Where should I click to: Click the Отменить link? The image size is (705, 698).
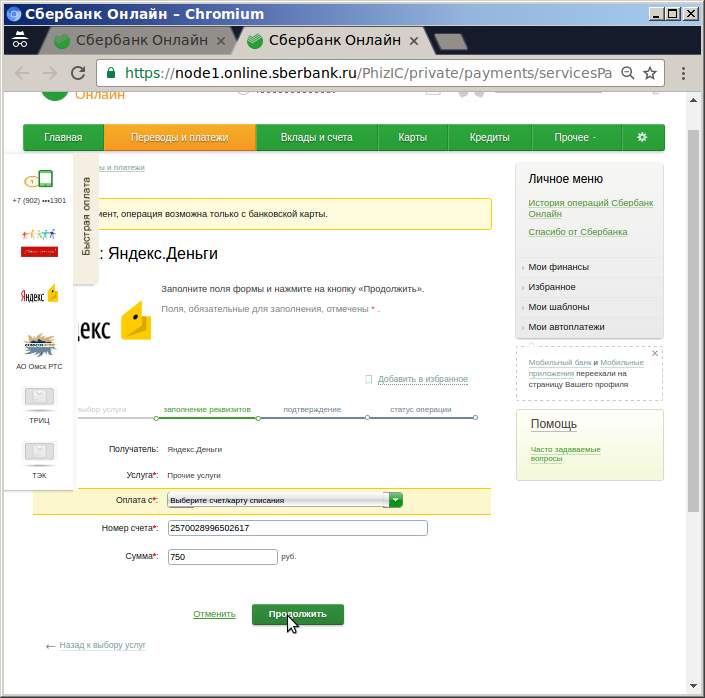214,614
